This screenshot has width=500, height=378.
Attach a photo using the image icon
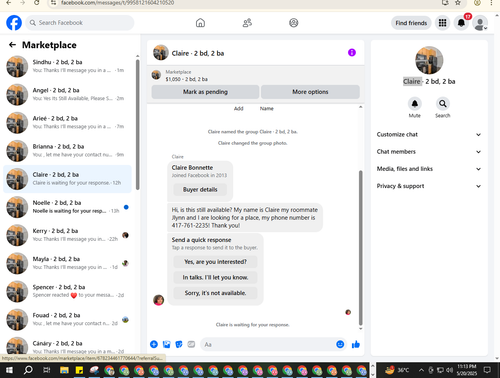pyautogui.click(x=166, y=344)
